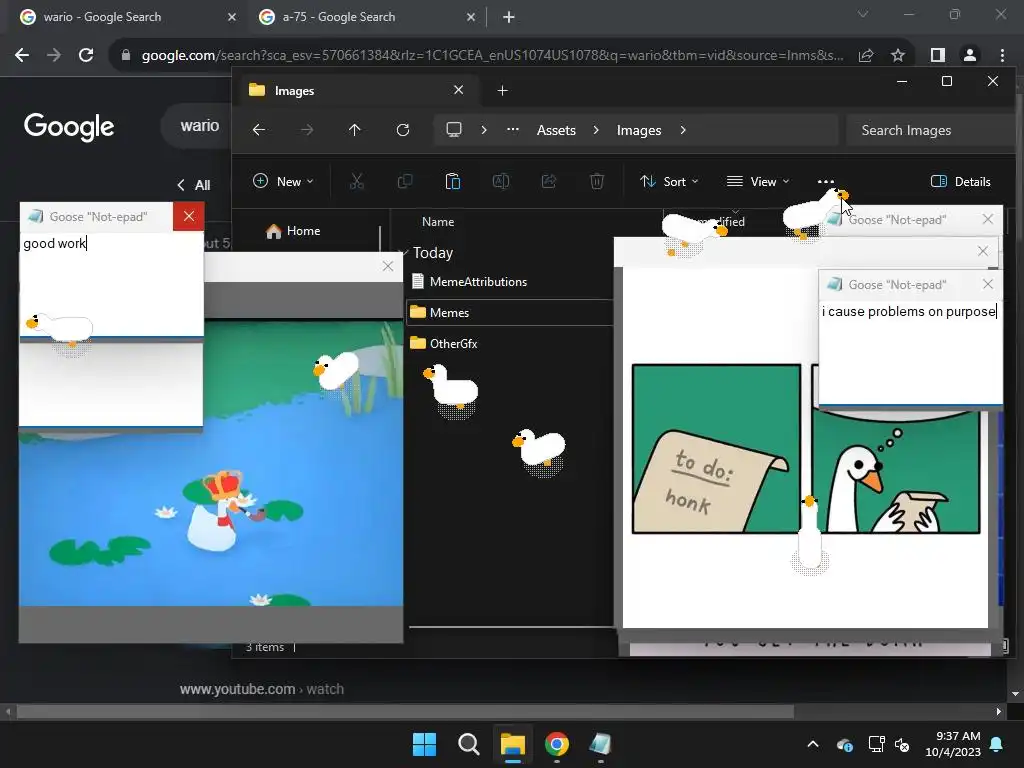This screenshot has width=1024, height=768.
Task: Click the breadcrumb ellipsis in address bar
Action: pyautogui.click(x=513, y=129)
